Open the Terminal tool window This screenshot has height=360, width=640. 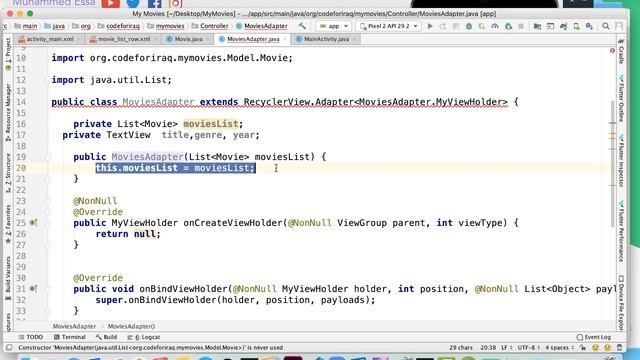click(x=69, y=337)
